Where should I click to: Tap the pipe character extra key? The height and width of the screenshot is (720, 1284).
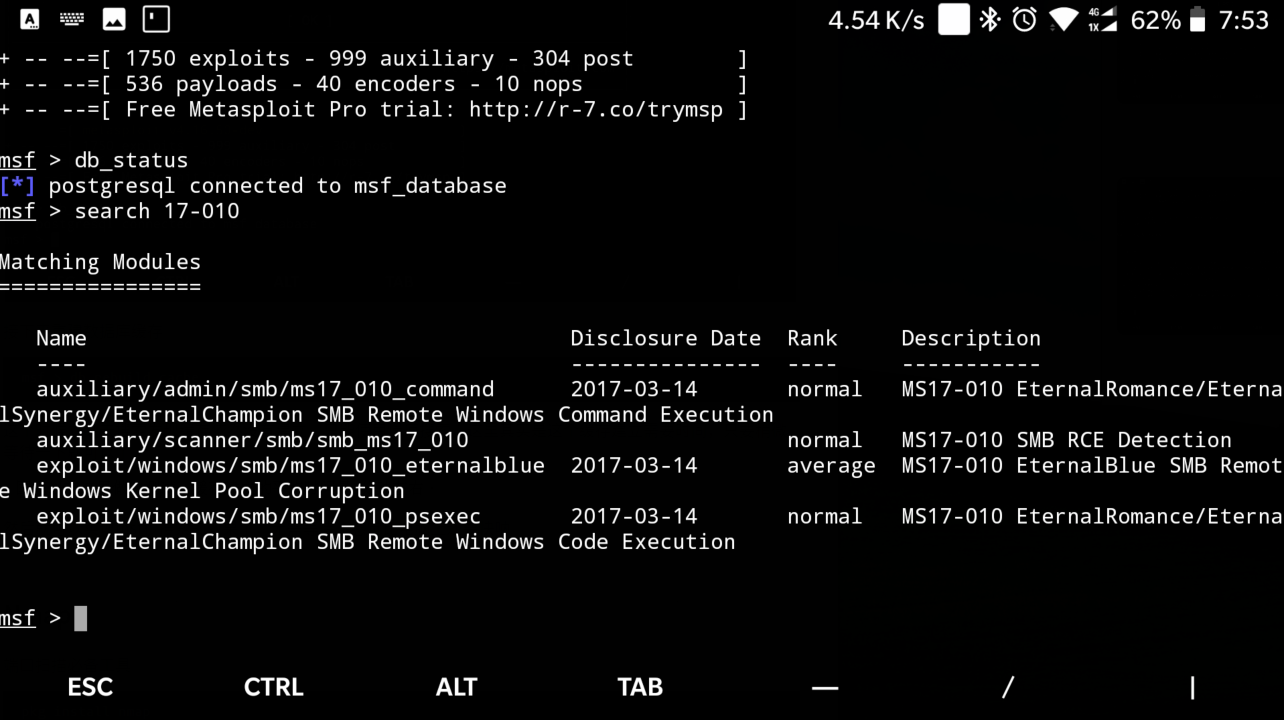click(1192, 687)
